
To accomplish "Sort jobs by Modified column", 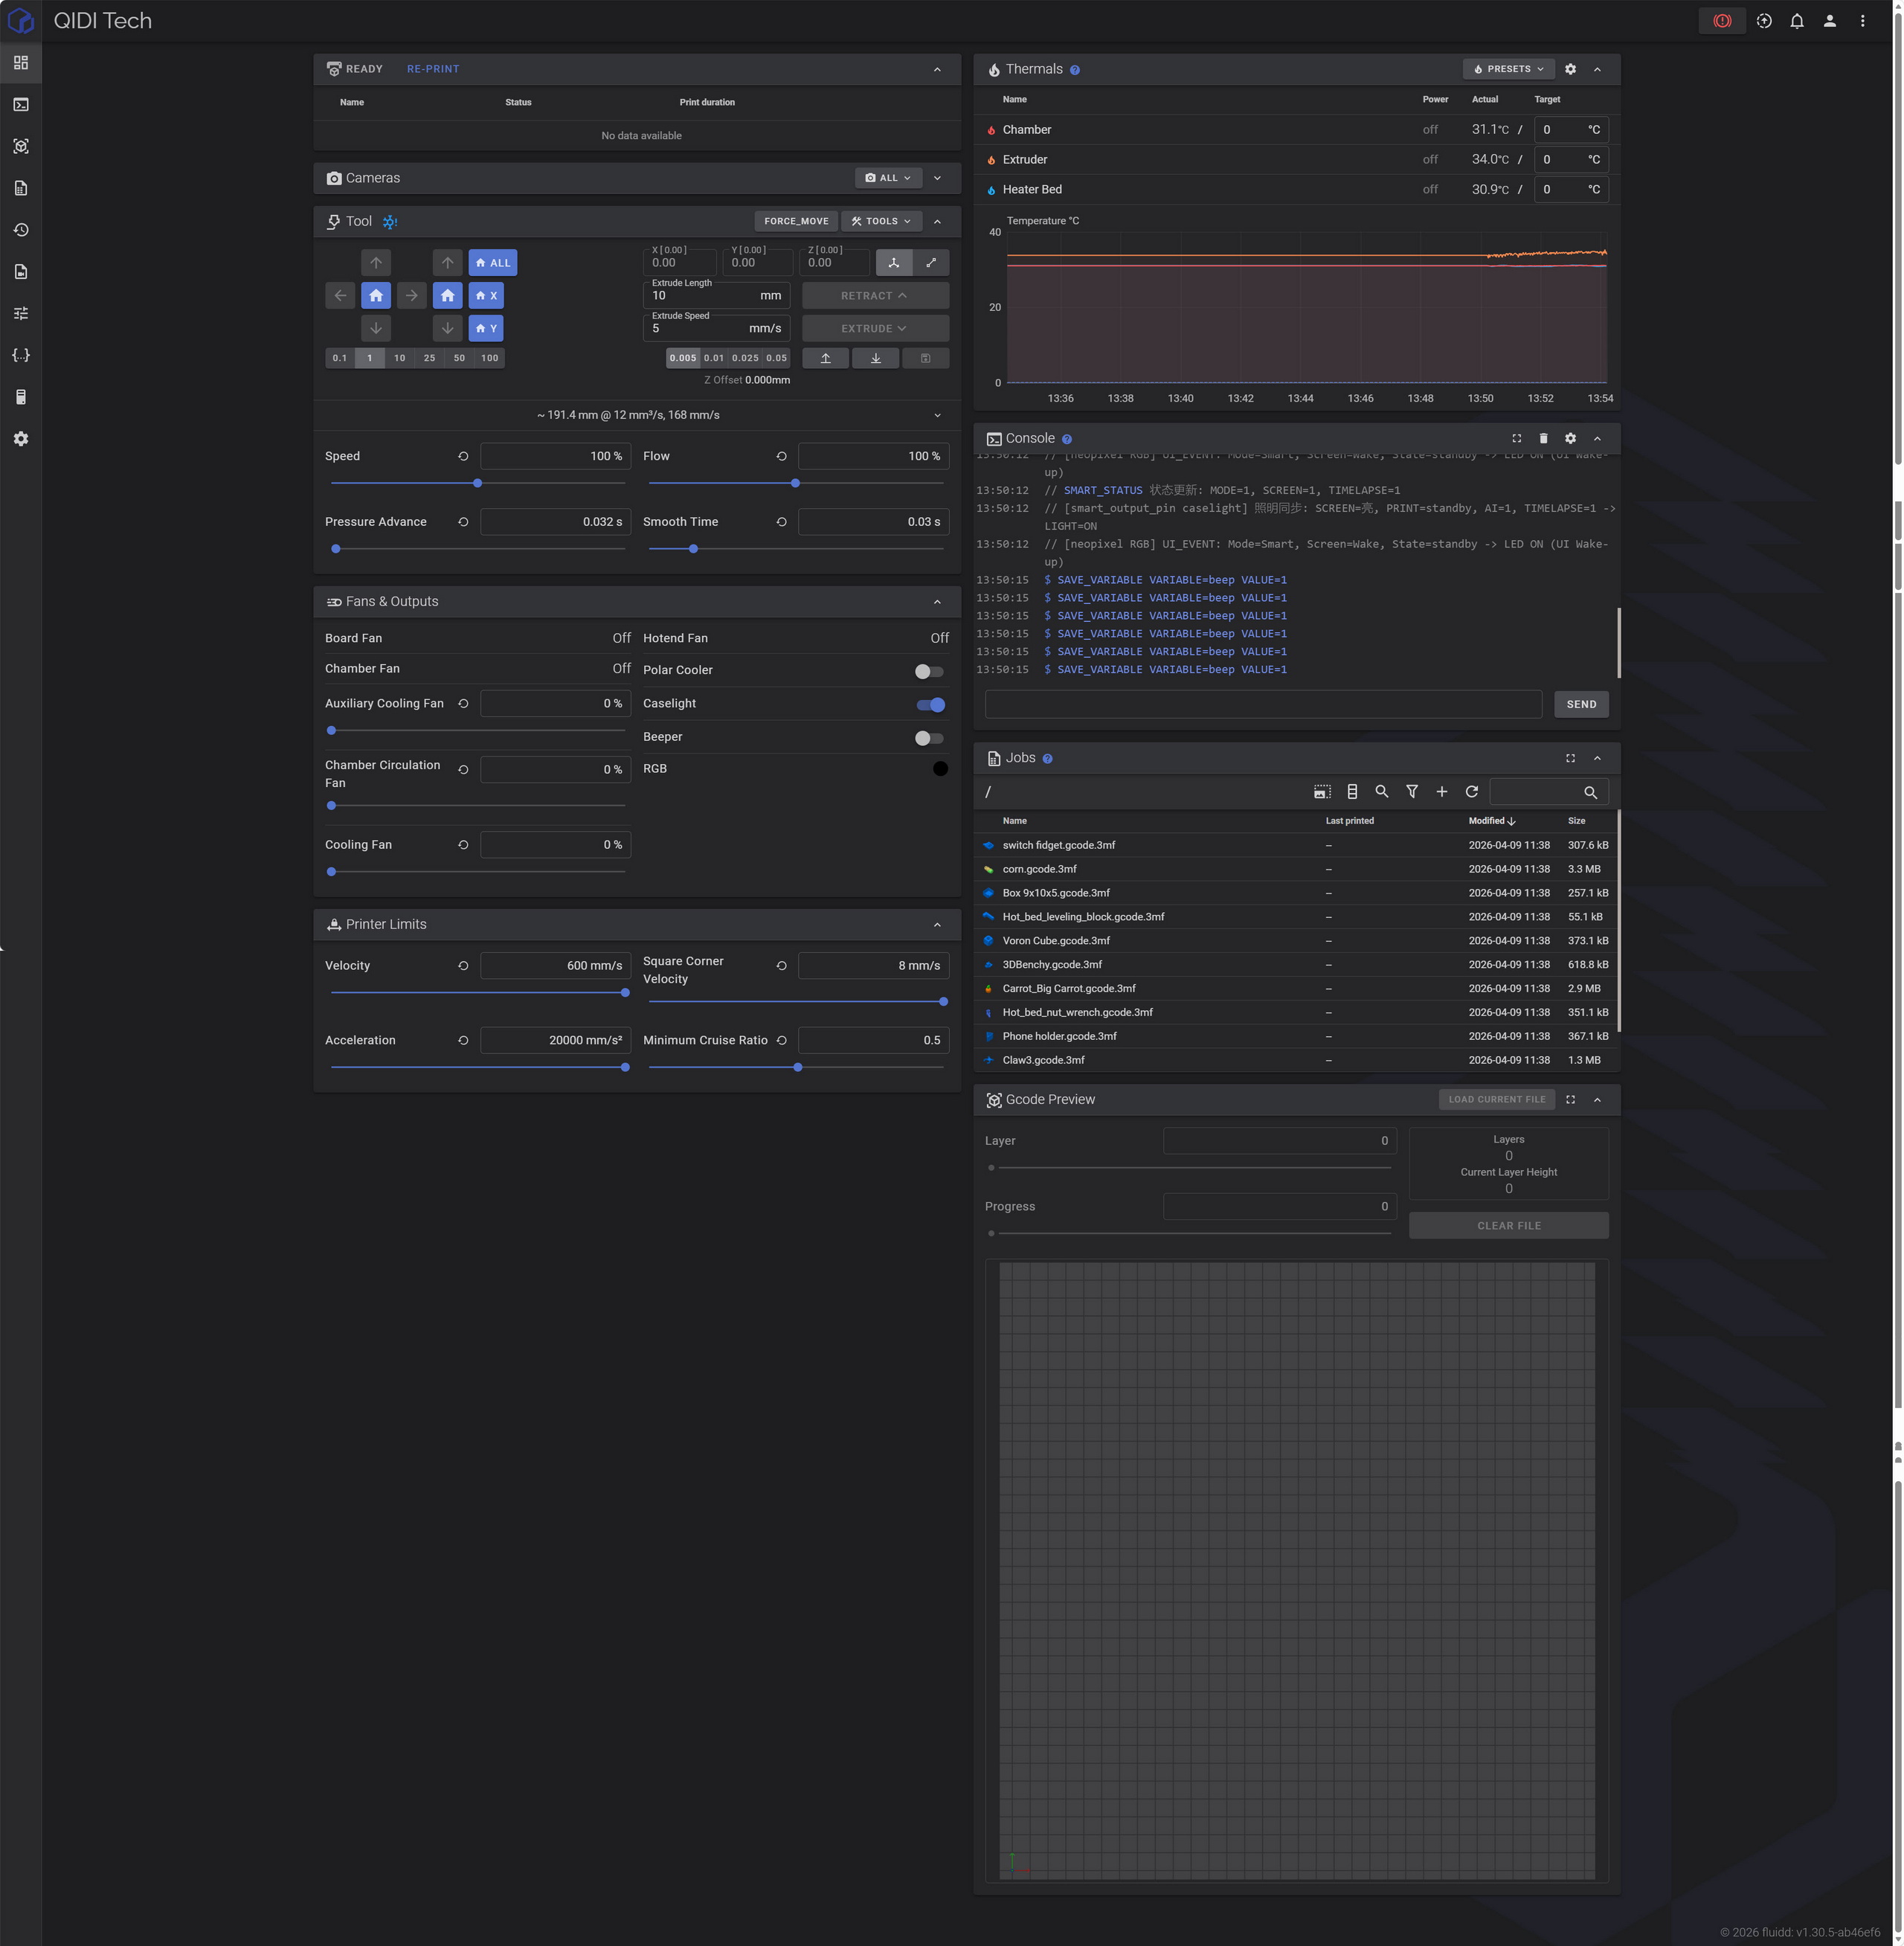I will click(1492, 821).
